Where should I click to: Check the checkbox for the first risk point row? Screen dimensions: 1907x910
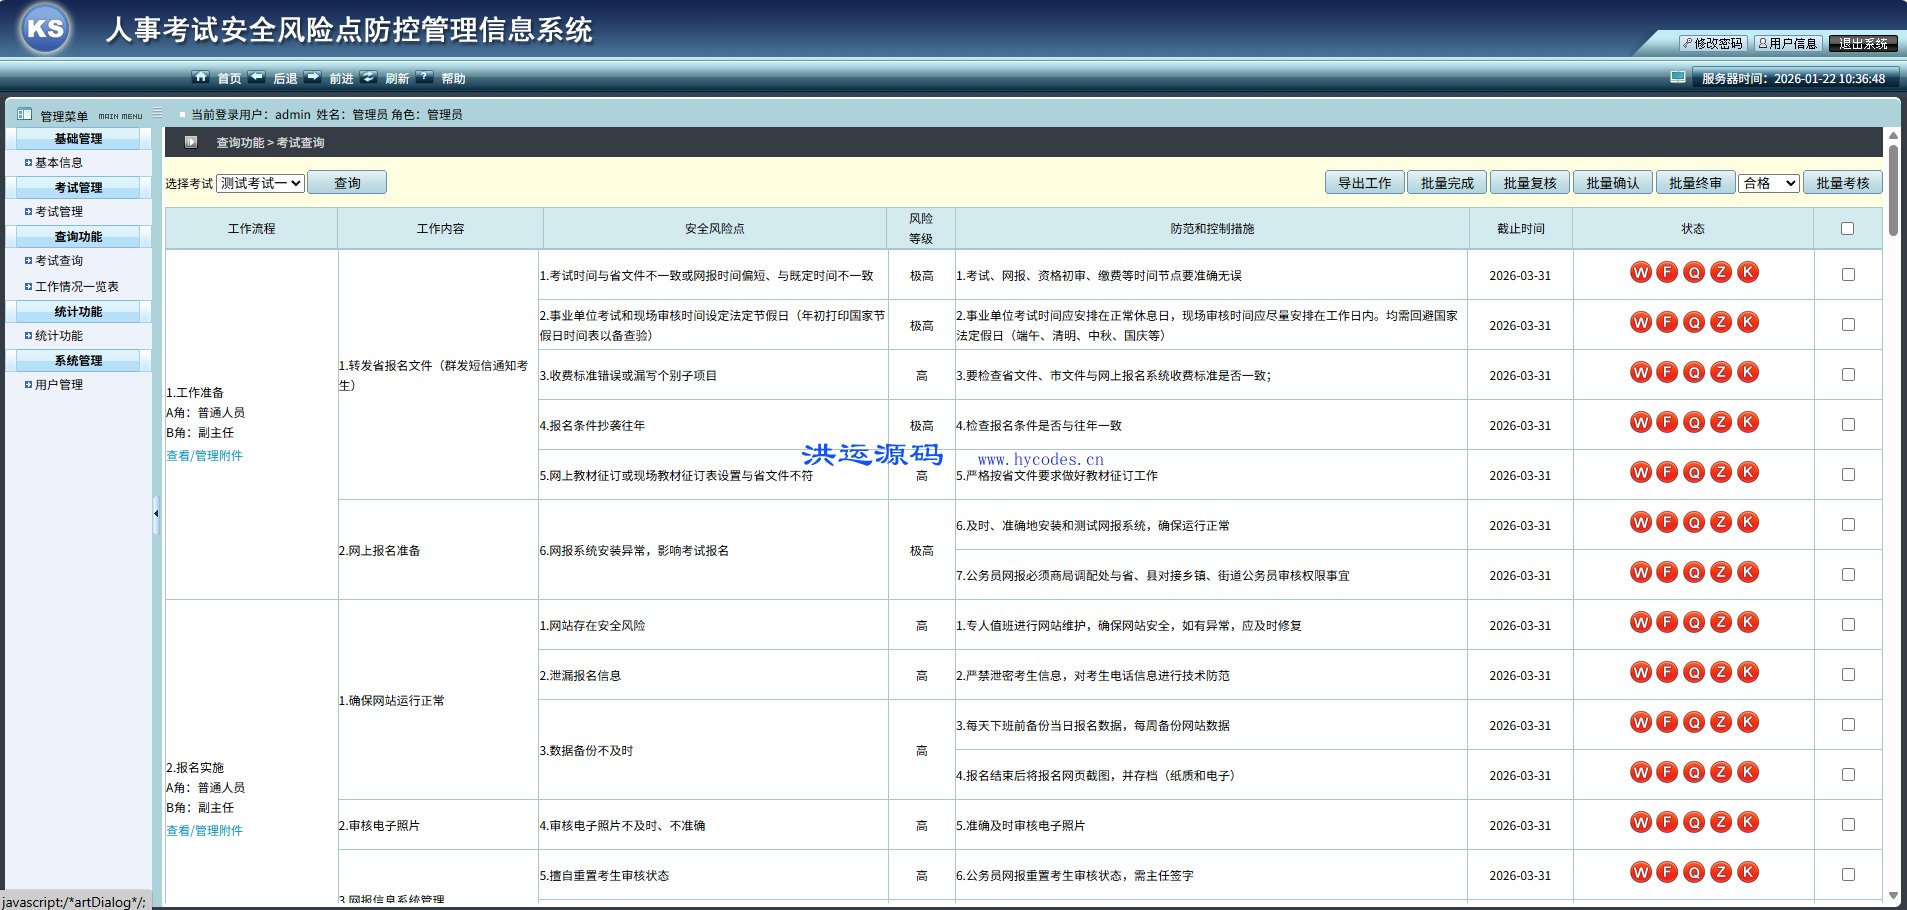(1847, 273)
